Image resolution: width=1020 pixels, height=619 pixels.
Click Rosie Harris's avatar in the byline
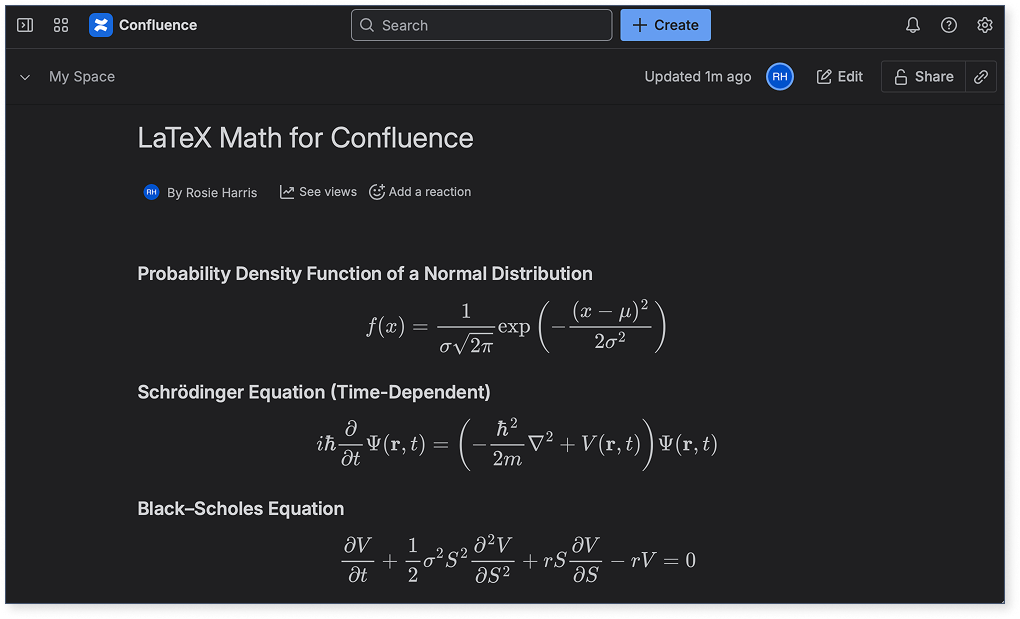tap(151, 191)
